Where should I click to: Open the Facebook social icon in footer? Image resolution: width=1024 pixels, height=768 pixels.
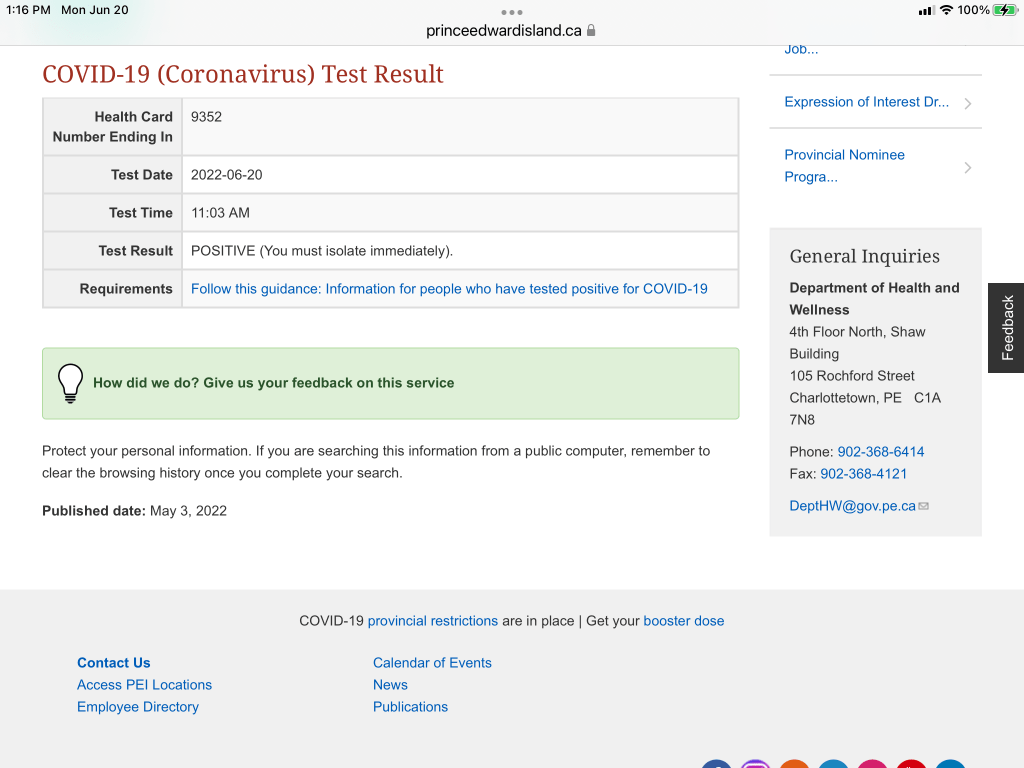716,765
